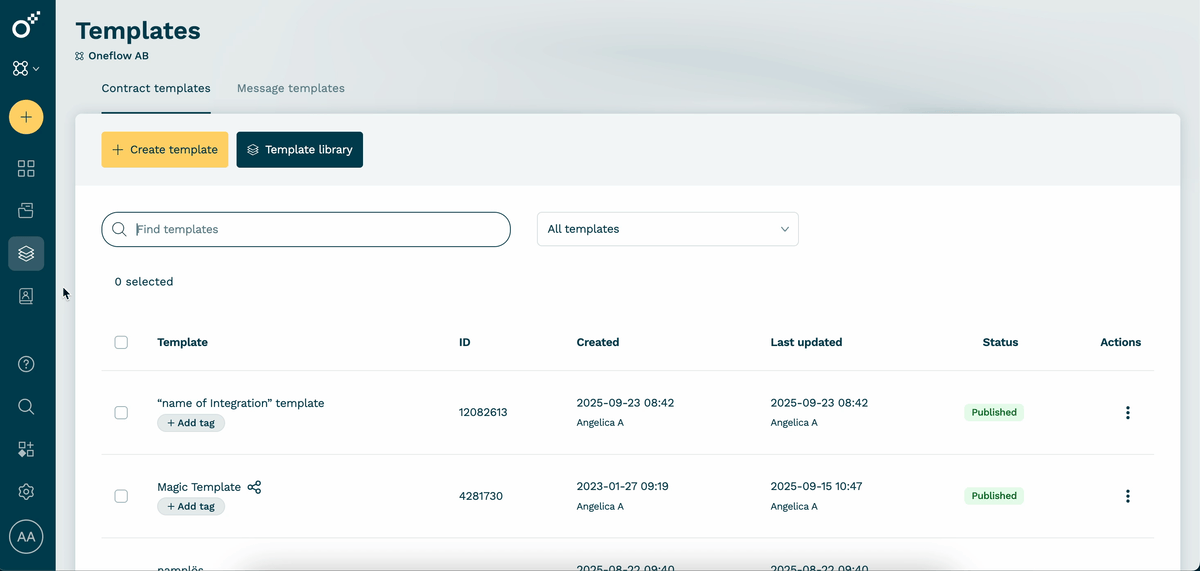Image resolution: width=1200 pixels, height=571 pixels.
Task: Check the Magic Template row checkbox
Action: pos(121,496)
